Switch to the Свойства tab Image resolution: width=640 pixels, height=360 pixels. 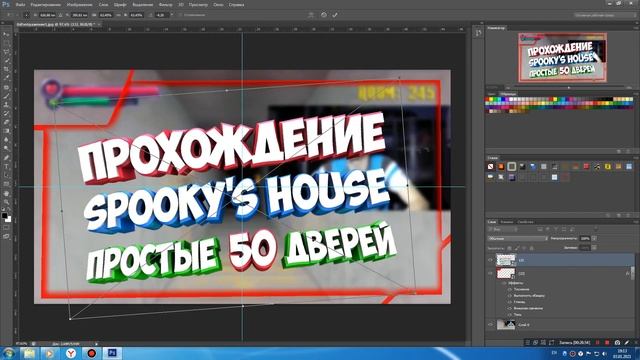click(525, 222)
